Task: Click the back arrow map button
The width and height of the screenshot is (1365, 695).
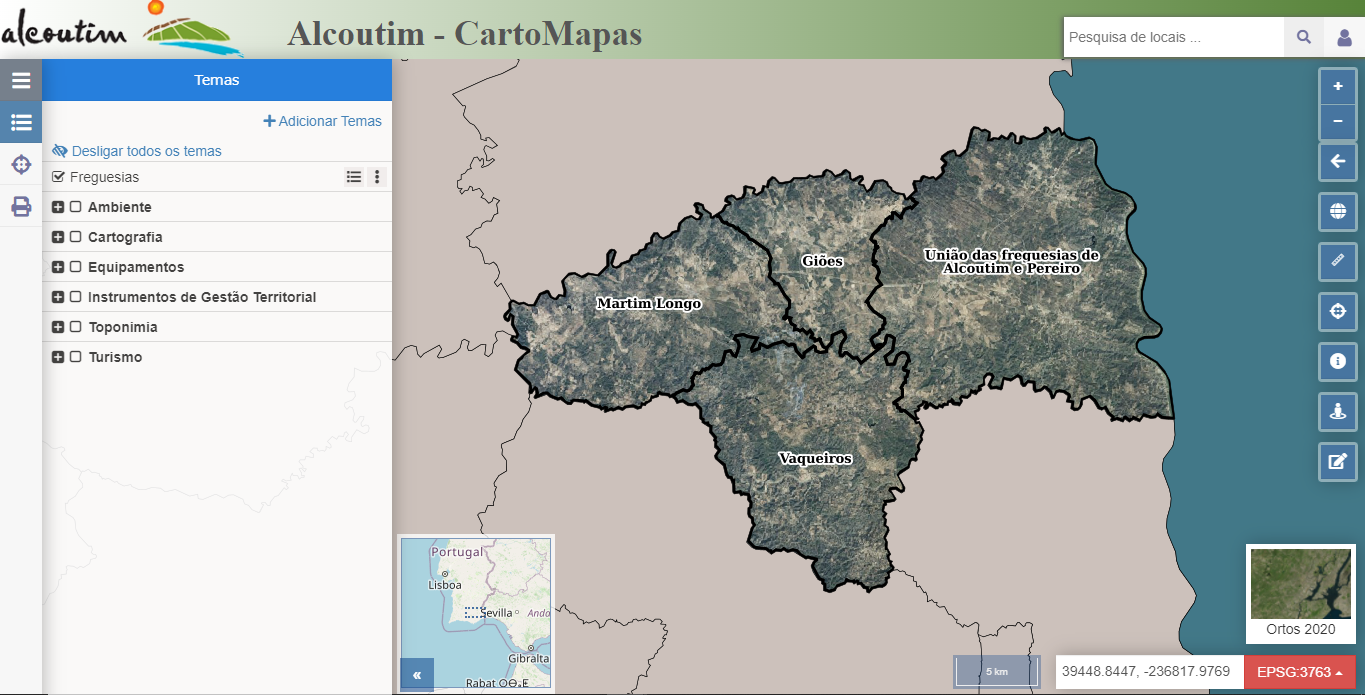Action: [1338, 161]
